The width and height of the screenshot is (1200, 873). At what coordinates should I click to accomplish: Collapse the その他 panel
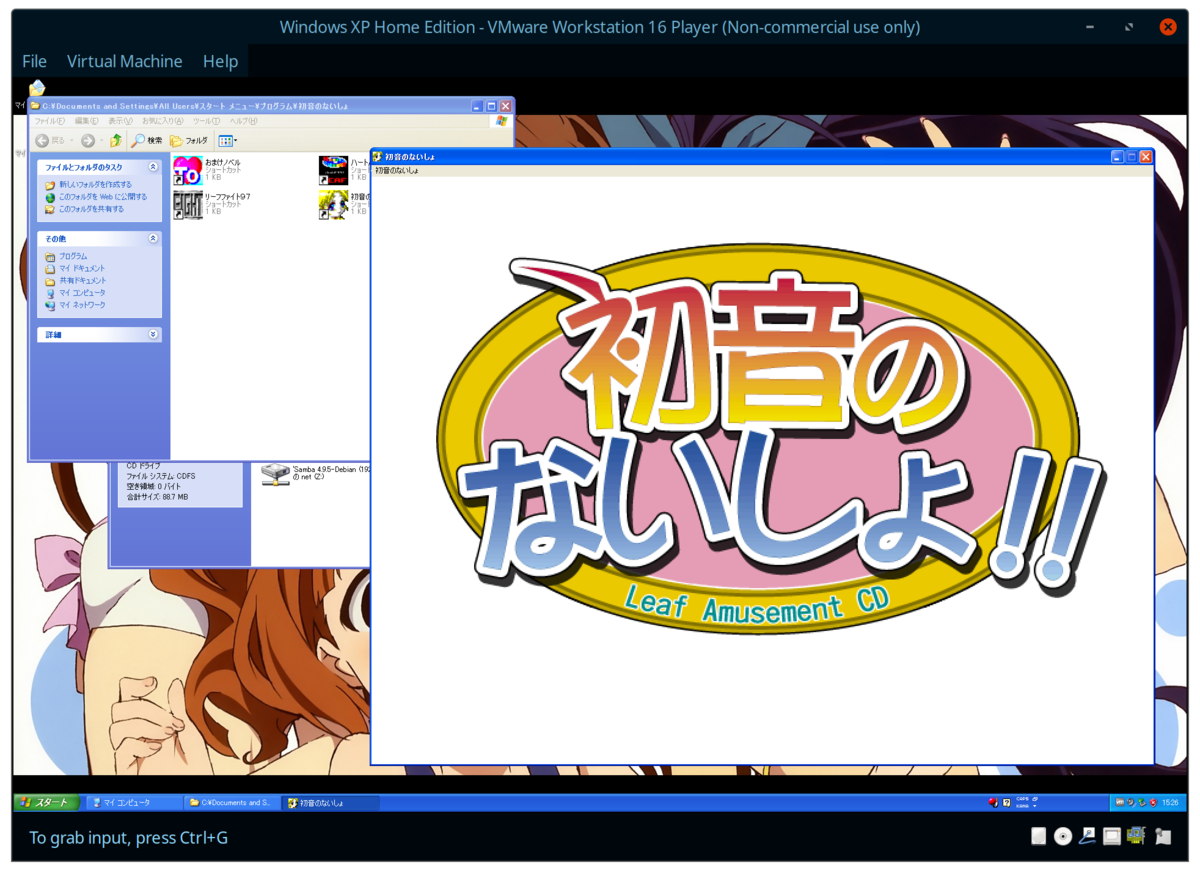tap(153, 239)
